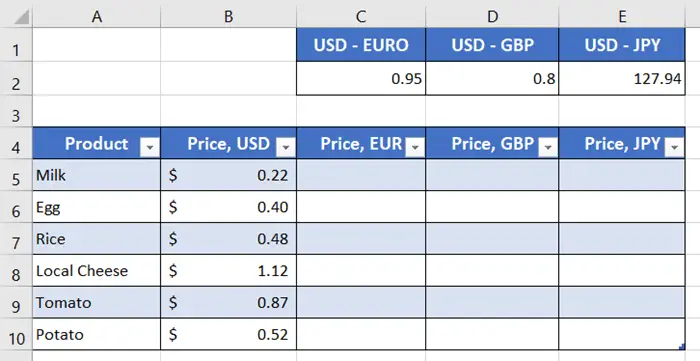Select empty Price, GBP cell for Milk

tap(492, 175)
